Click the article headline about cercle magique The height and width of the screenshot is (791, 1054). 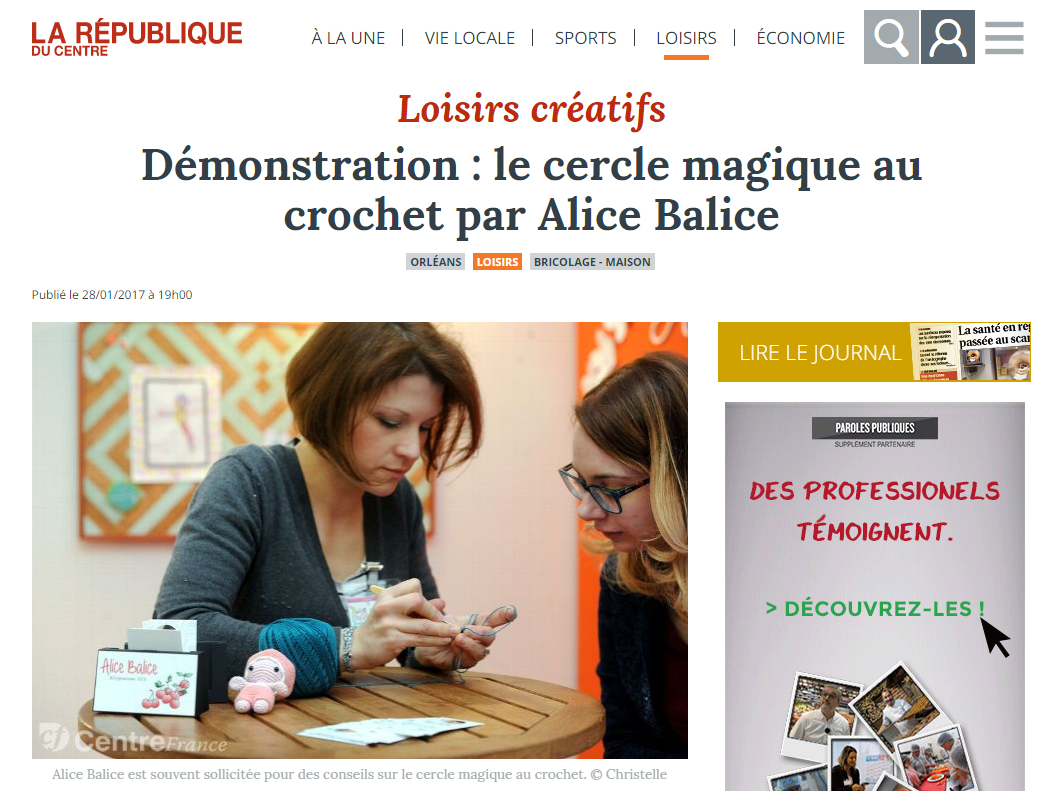(x=531, y=190)
